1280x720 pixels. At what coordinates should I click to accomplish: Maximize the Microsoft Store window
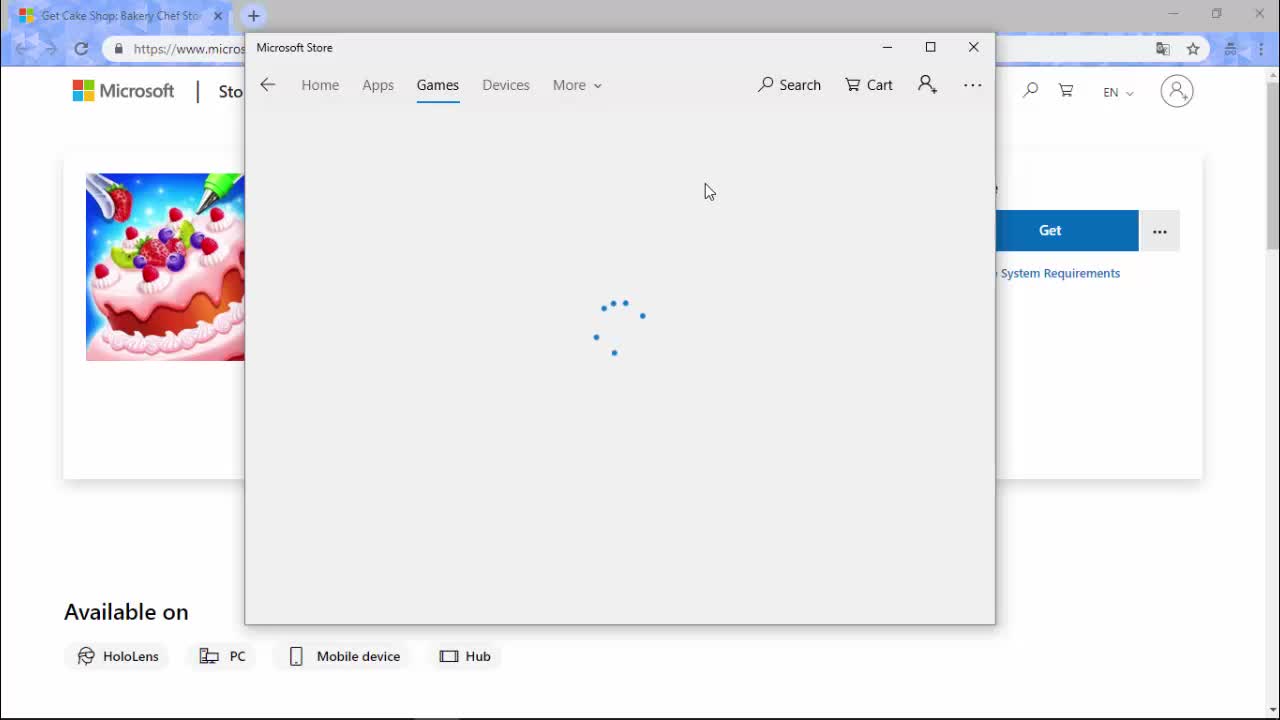[x=930, y=47]
